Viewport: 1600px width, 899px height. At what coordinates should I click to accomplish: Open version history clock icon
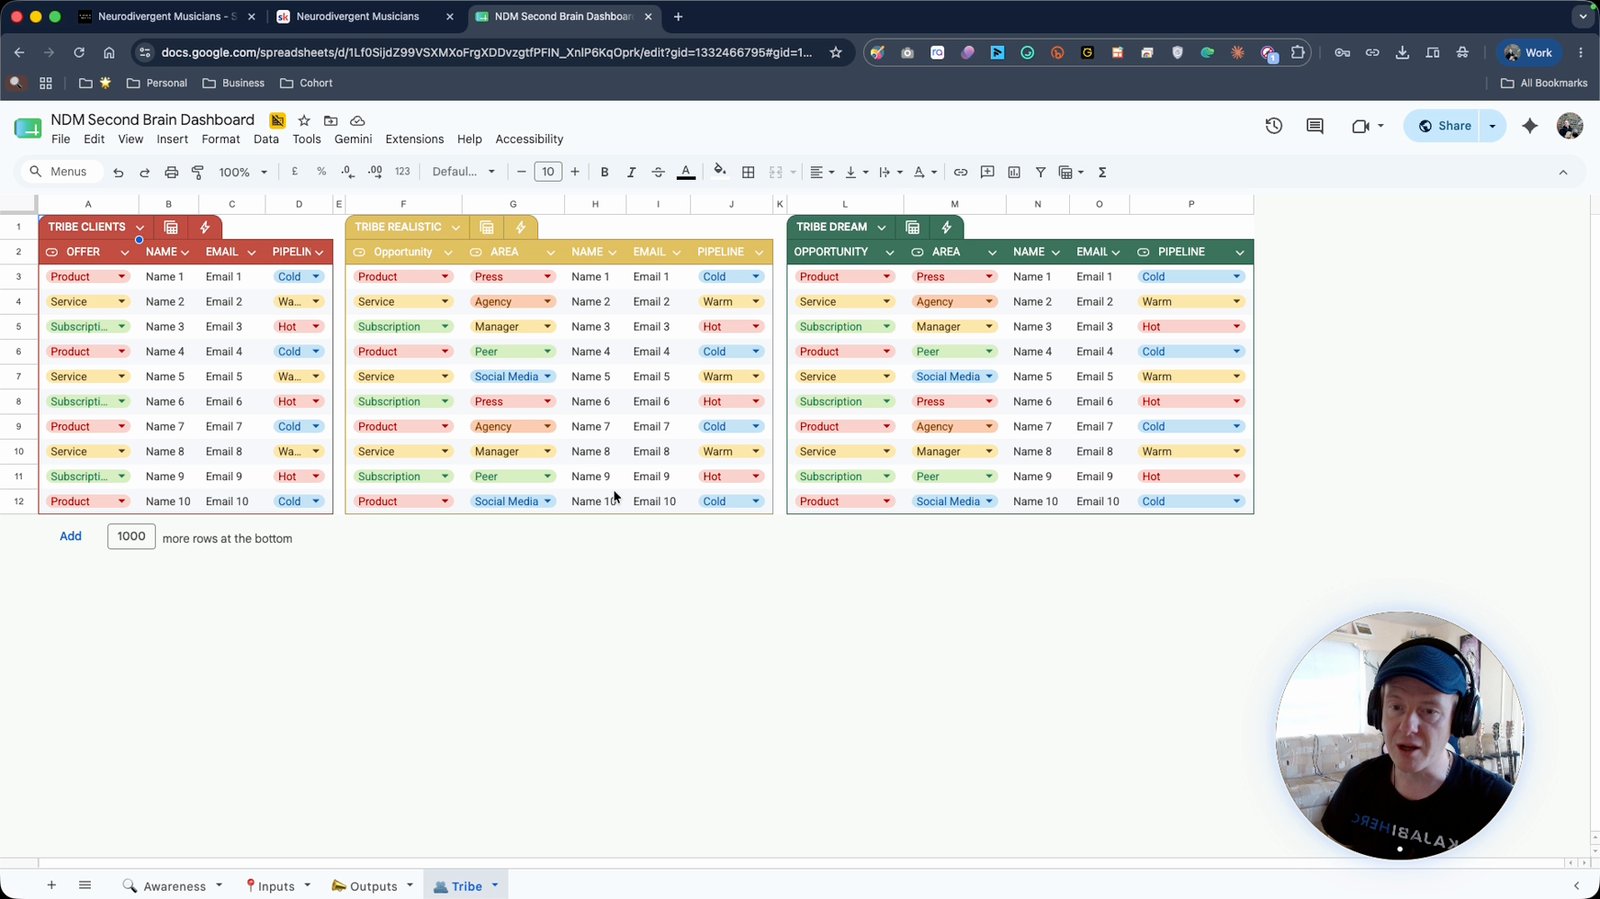(1273, 126)
